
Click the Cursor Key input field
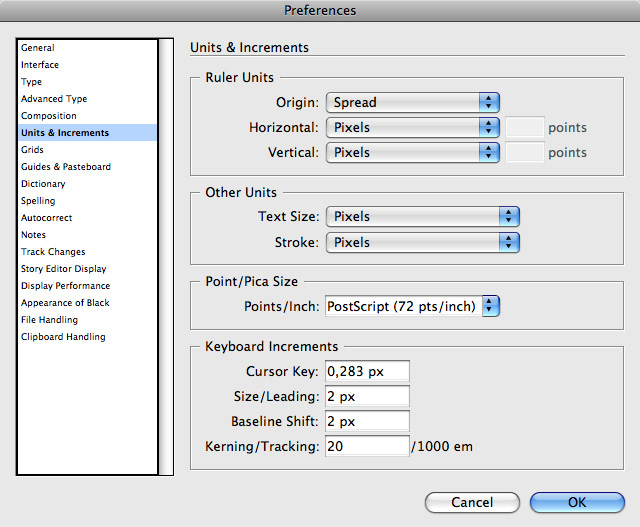tap(367, 371)
